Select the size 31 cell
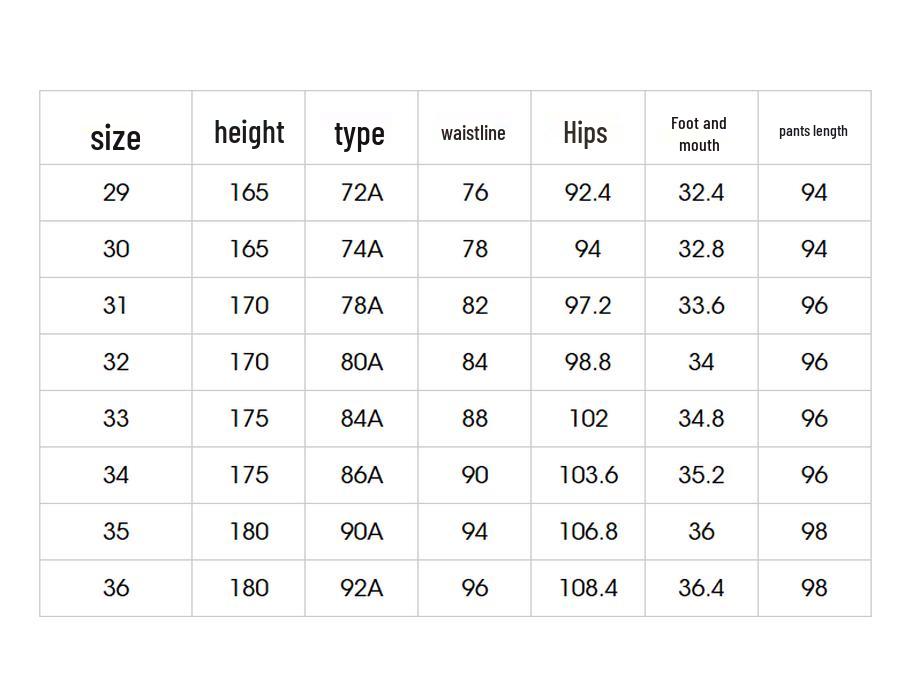Screen dimensions: 911x684 click(x=116, y=305)
